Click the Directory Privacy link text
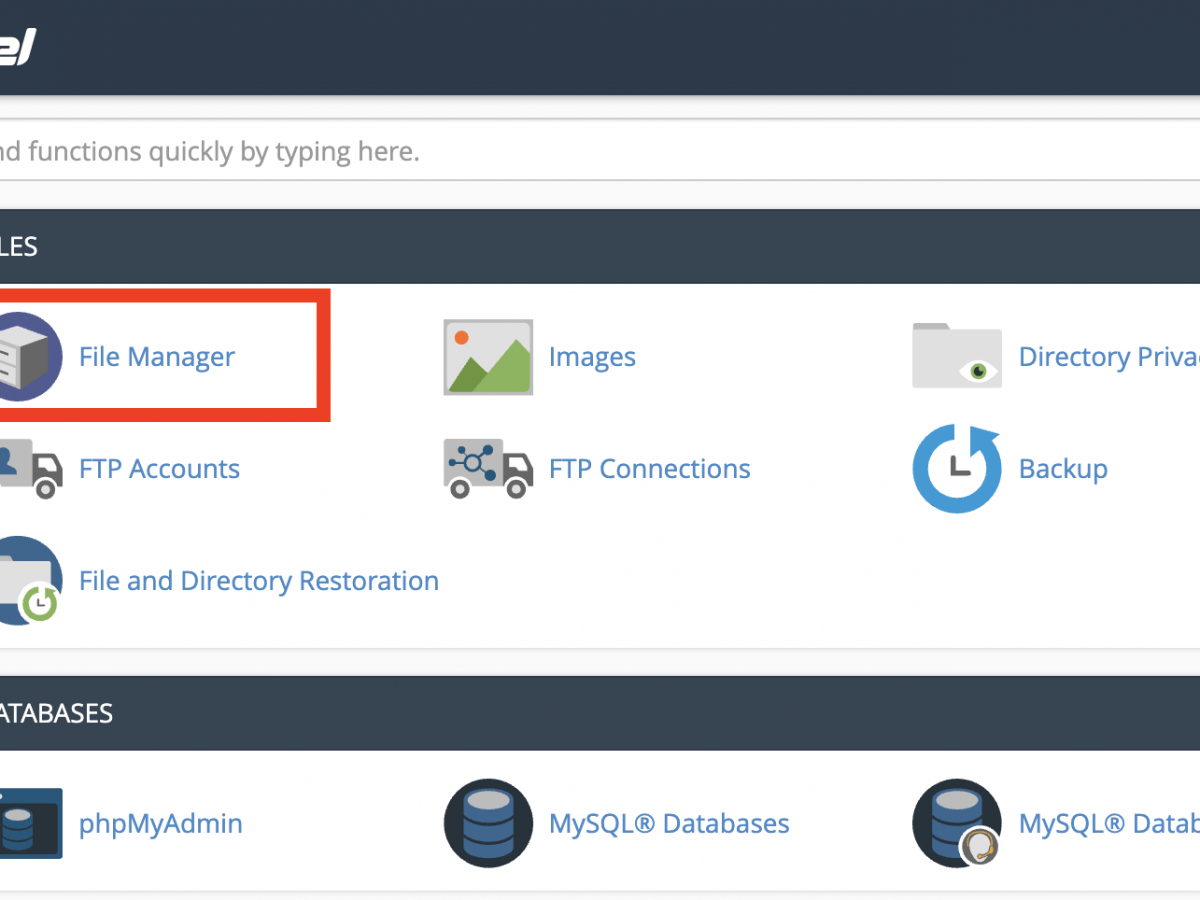1200x900 pixels. coord(1109,357)
